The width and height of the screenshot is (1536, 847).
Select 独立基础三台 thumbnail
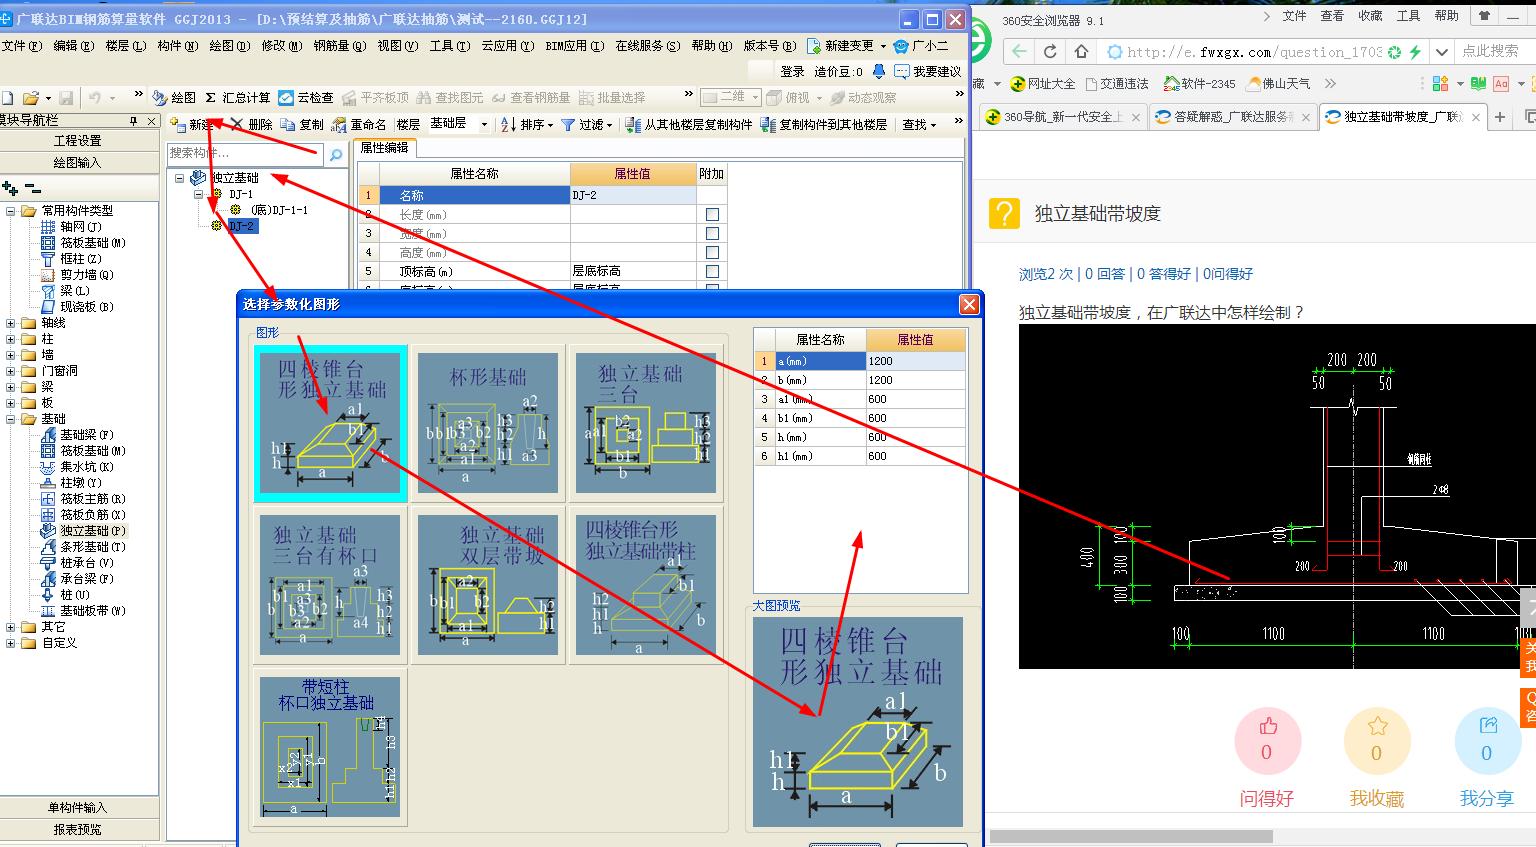[x=646, y=423]
